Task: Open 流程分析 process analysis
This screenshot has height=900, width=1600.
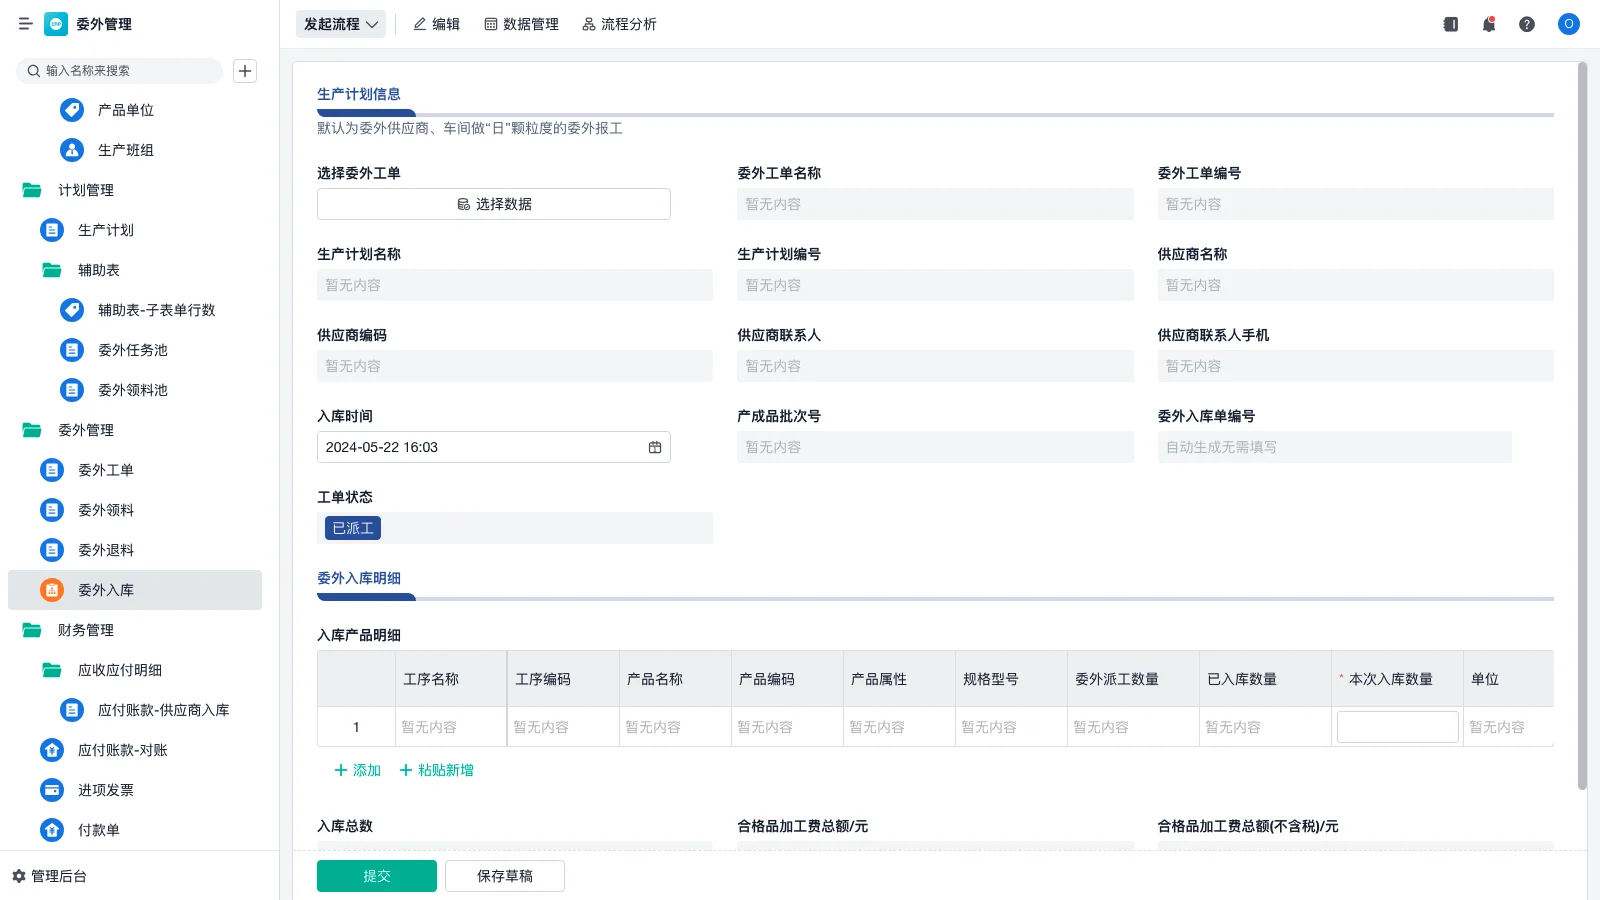Action: 619,24
